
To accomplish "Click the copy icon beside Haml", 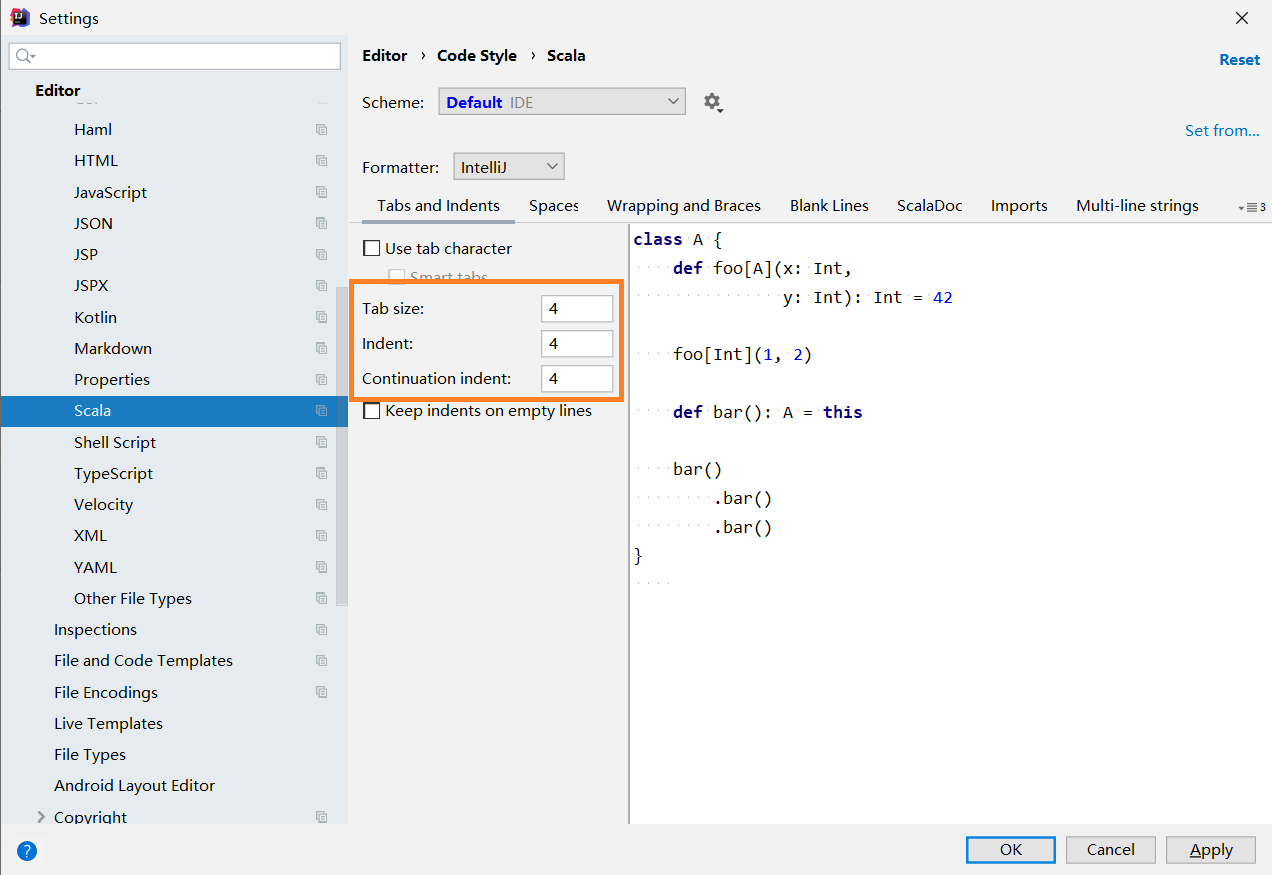I will point(321,130).
